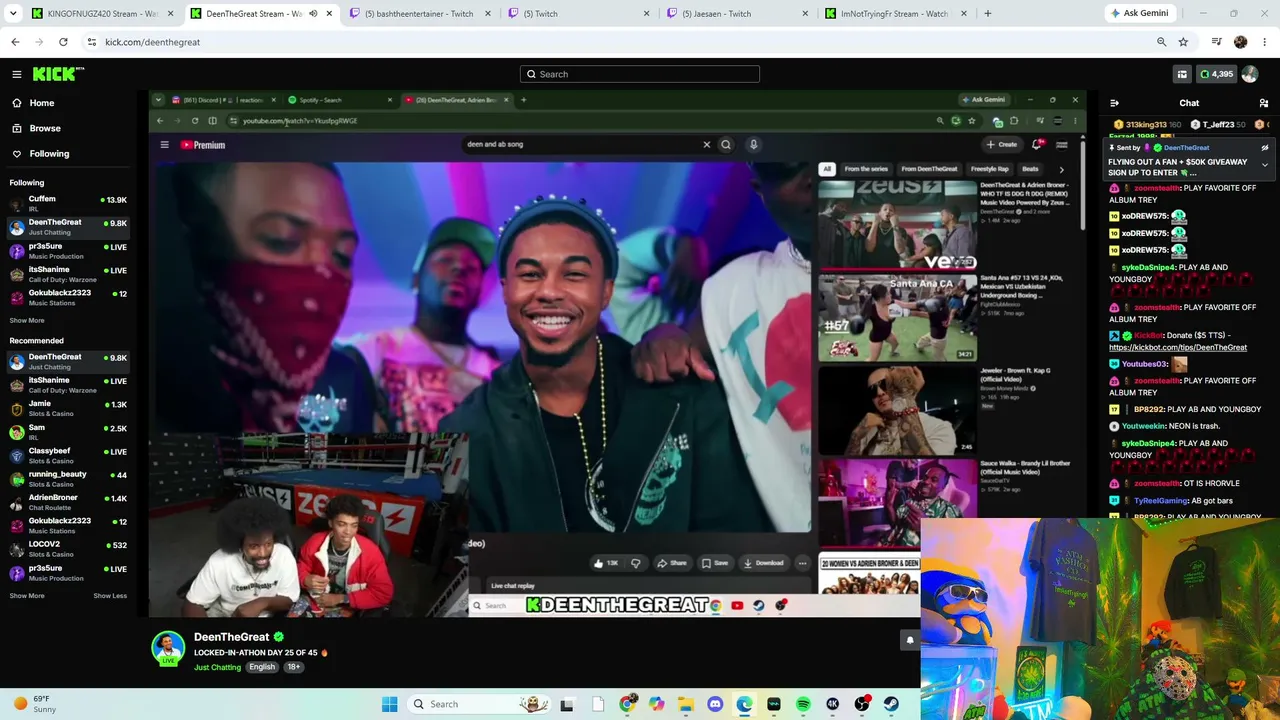Viewport: 1280px width, 720px height.
Task: Select Cuffem in the Following list
Action: [68, 203]
